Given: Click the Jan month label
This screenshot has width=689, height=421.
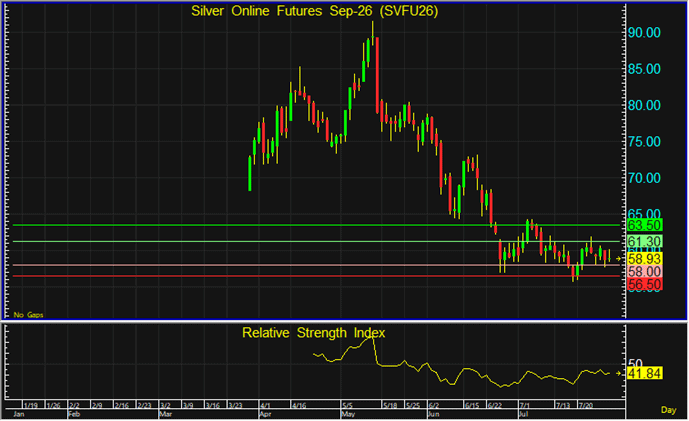Looking at the screenshot, I should click(x=18, y=414).
